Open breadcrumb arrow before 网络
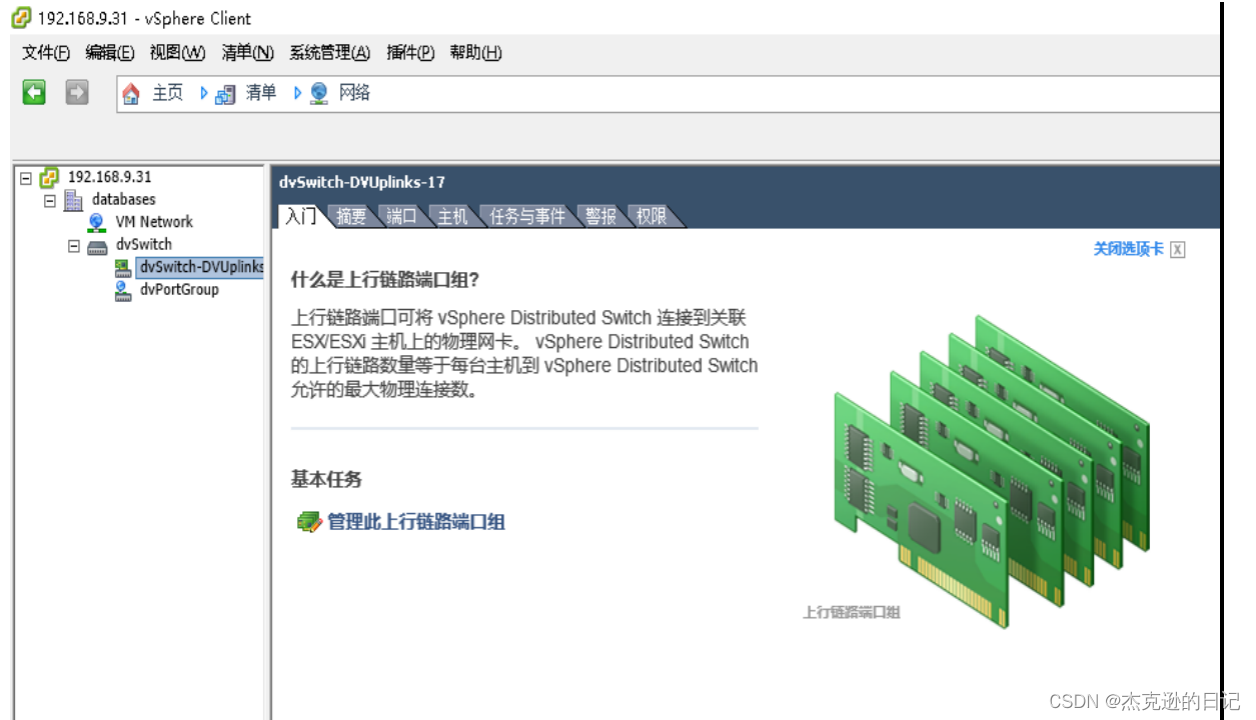This screenshot has width=1256, height=720. pos(297,93)
